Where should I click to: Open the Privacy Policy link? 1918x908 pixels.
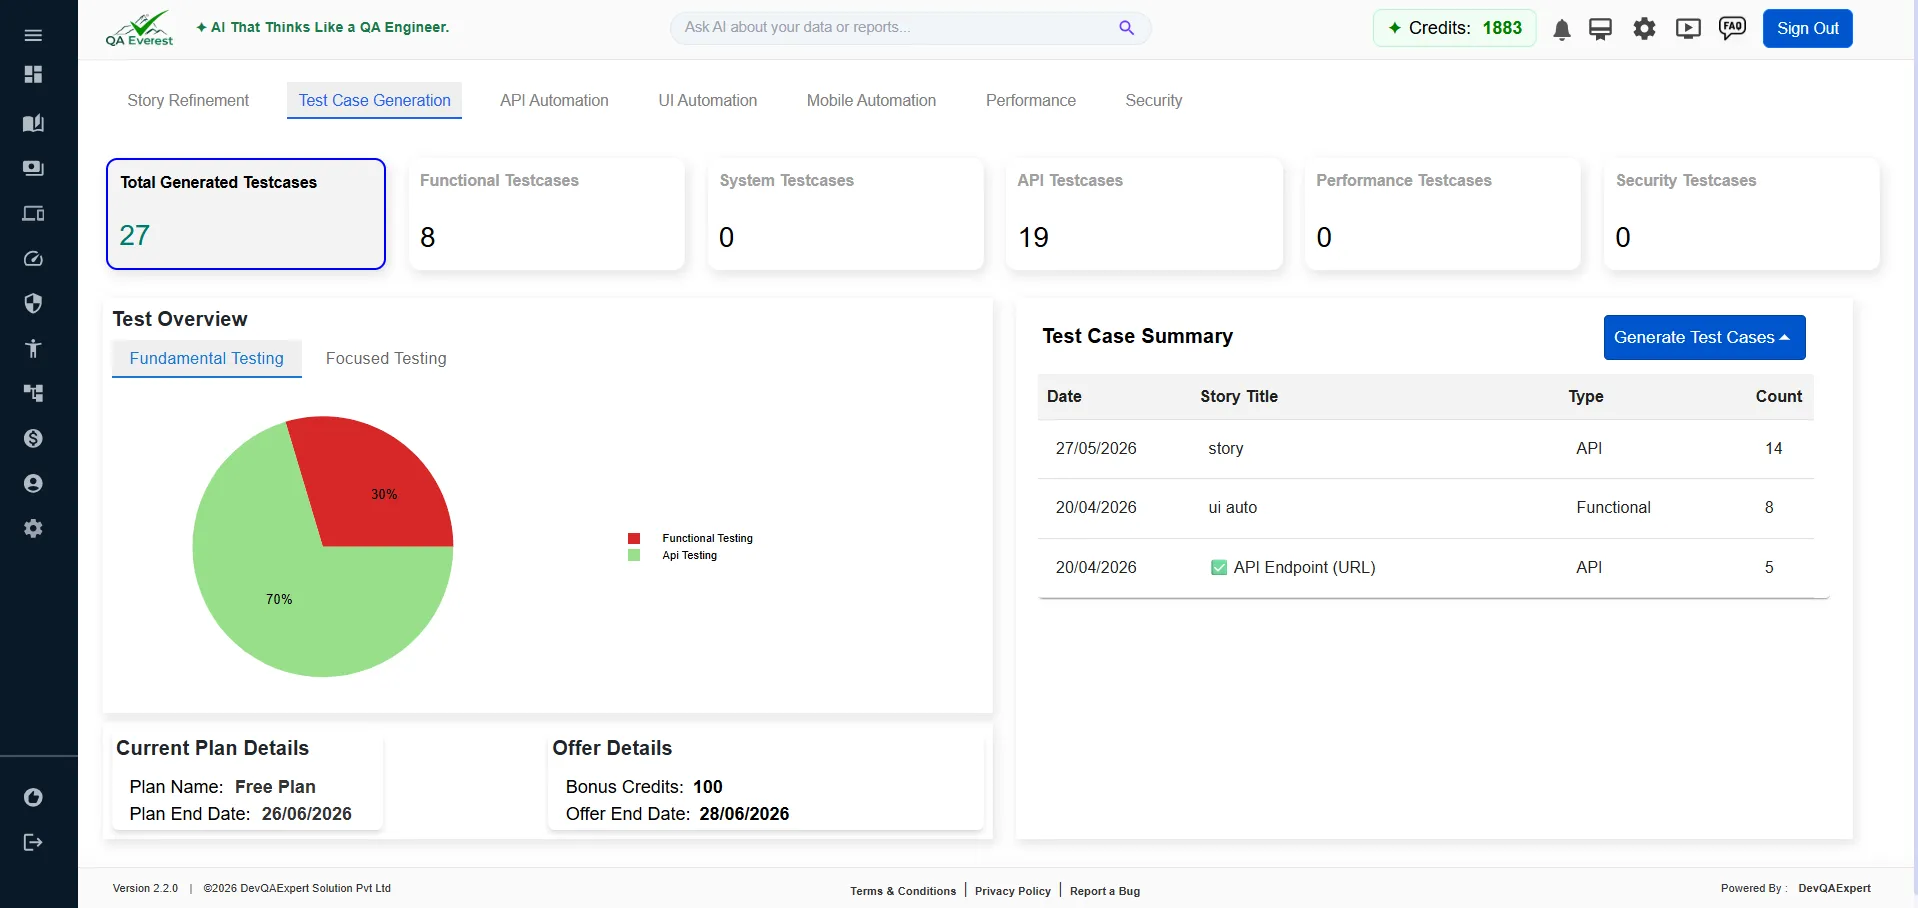(1012, 891)
